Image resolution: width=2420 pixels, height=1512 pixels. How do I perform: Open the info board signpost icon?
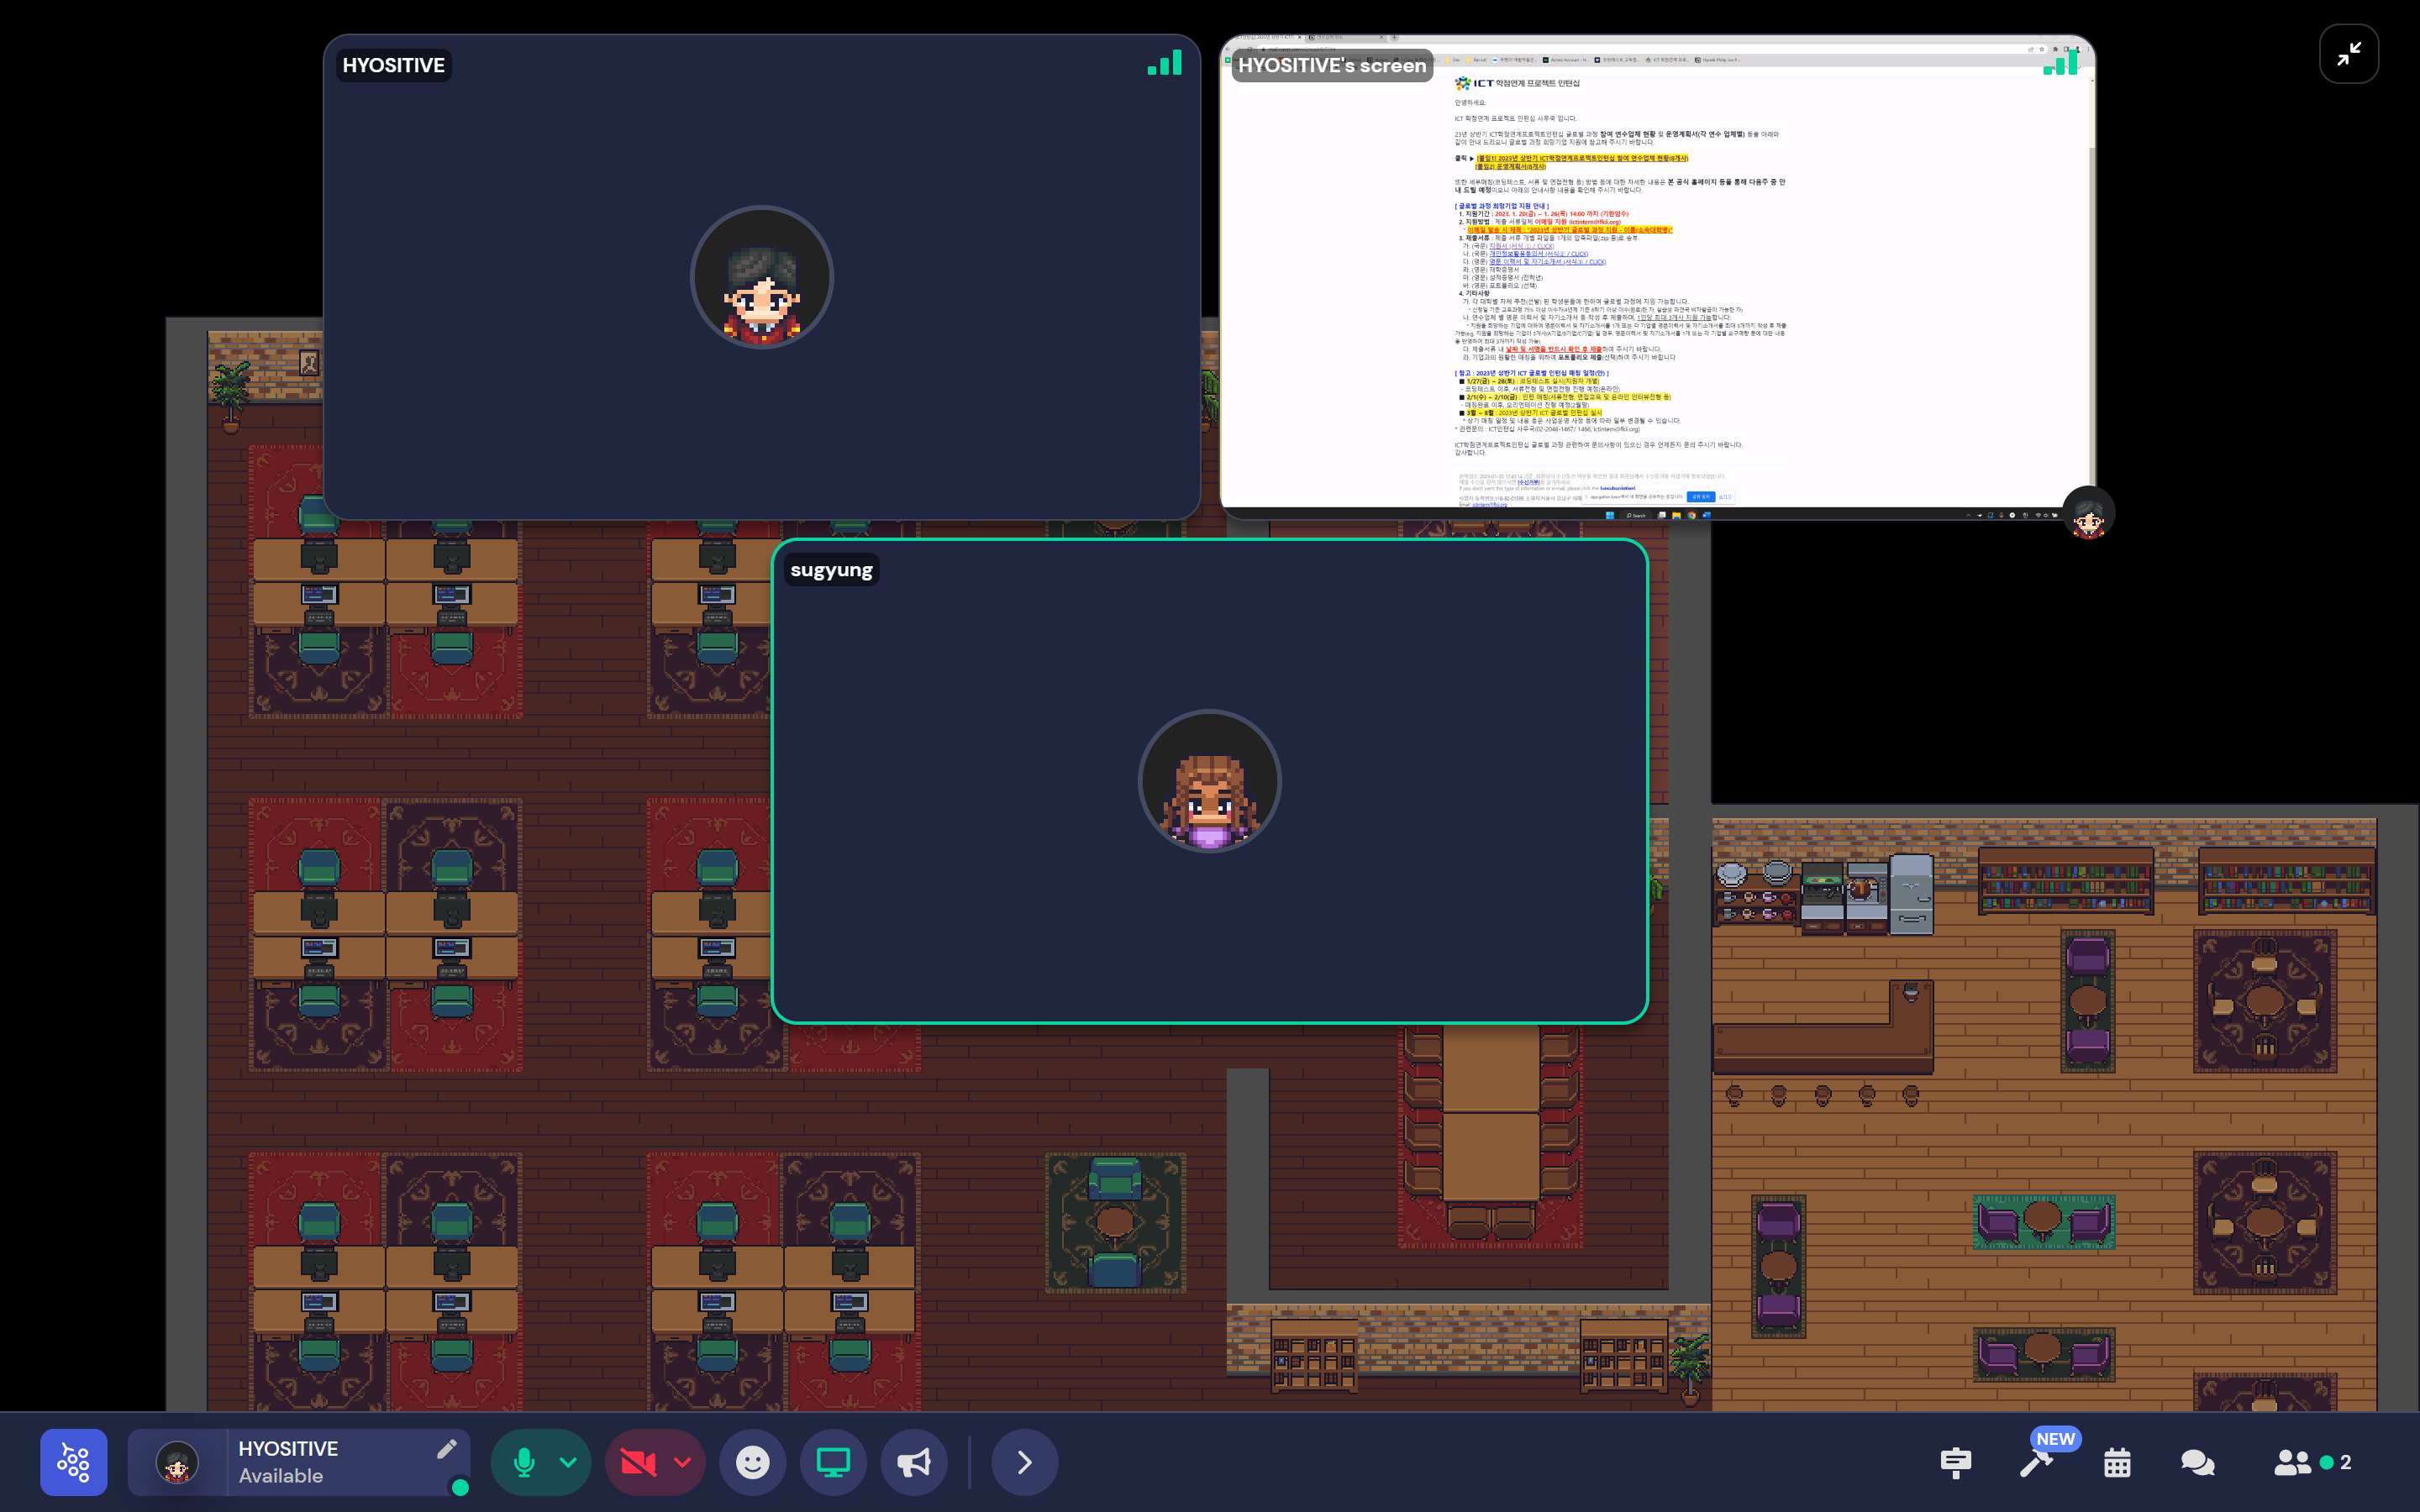pos(1955,1463)
